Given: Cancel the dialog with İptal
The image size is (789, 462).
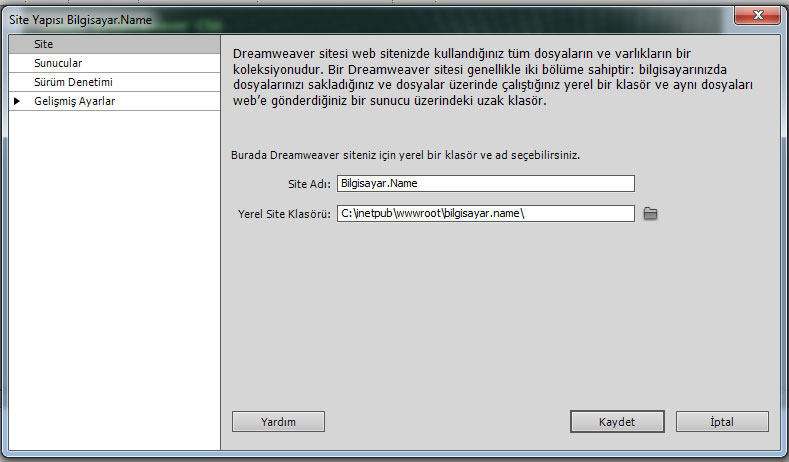Looking at the screenshot, I should [722, 422].
